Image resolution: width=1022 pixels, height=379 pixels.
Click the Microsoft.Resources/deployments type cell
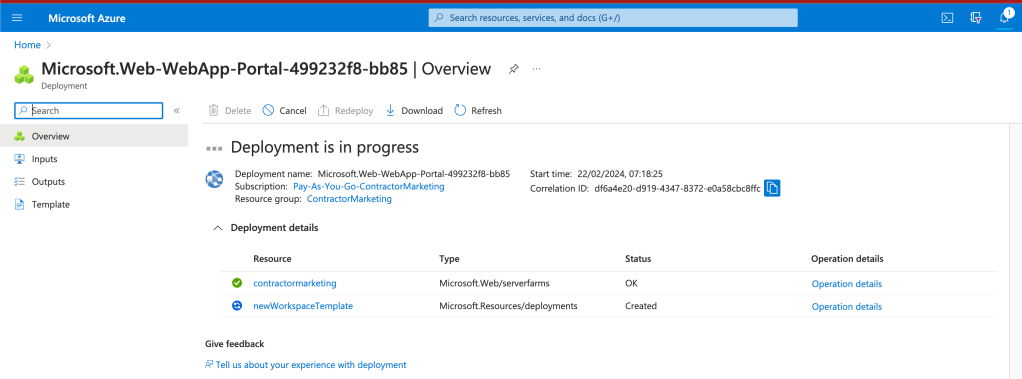point(508,306)
